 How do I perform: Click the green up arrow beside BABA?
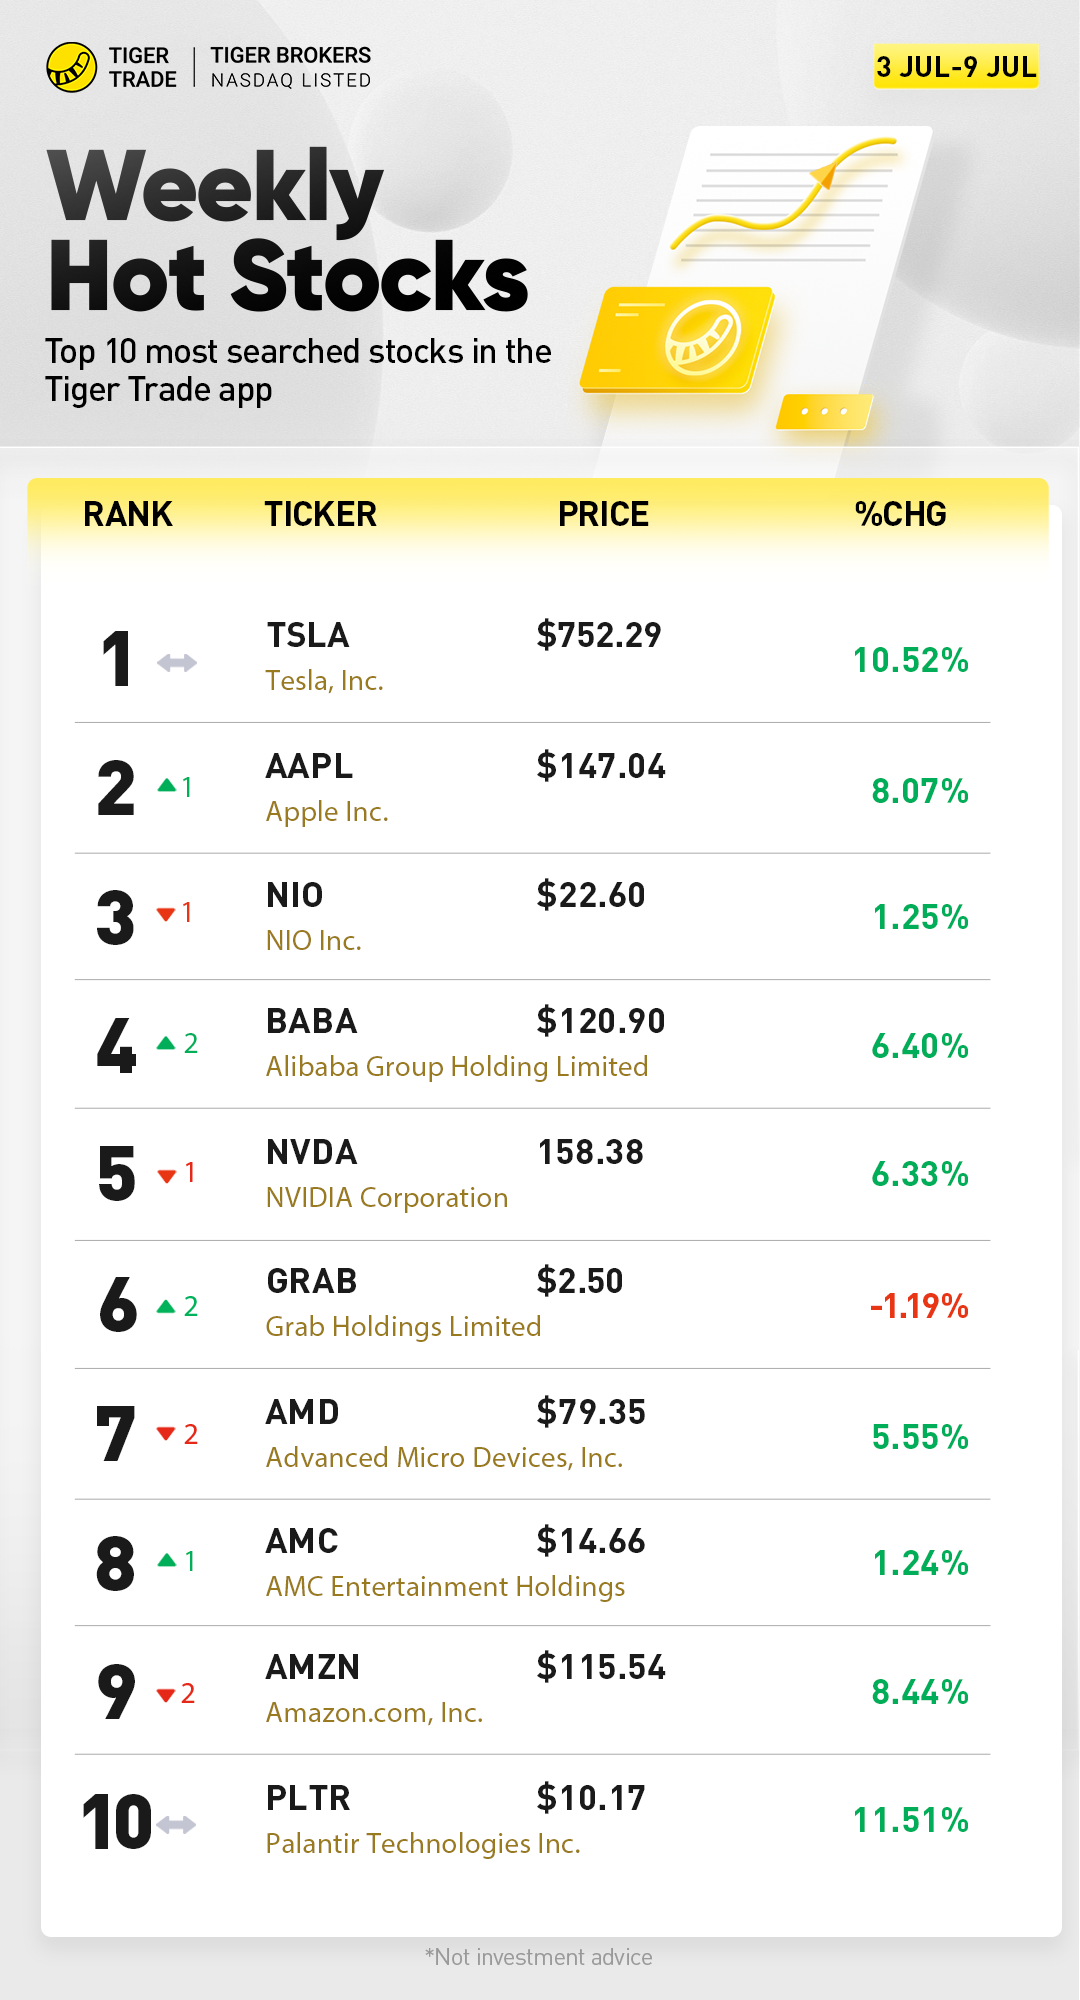[166, 1044]
